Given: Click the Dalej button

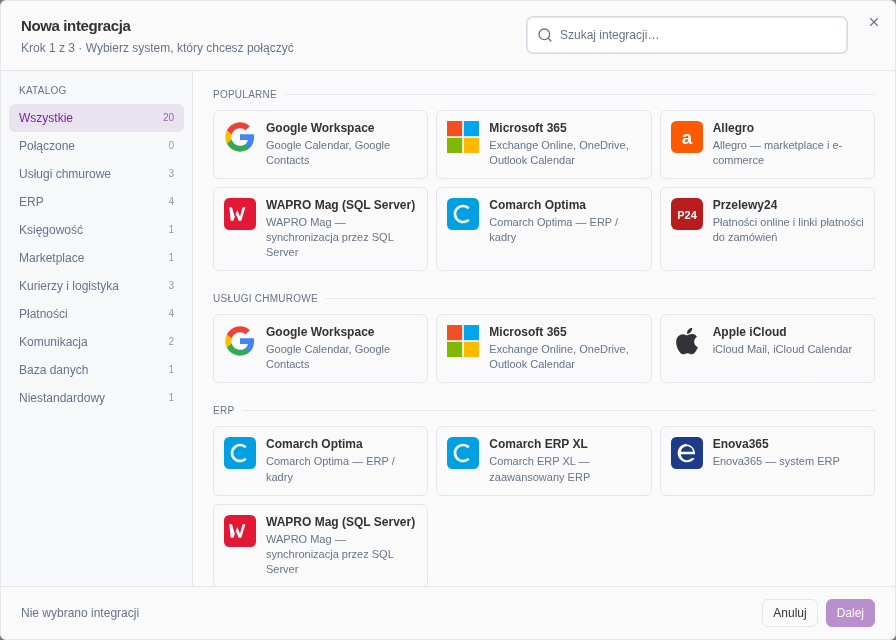Looking at the screenshot, I should coord(850,613).
